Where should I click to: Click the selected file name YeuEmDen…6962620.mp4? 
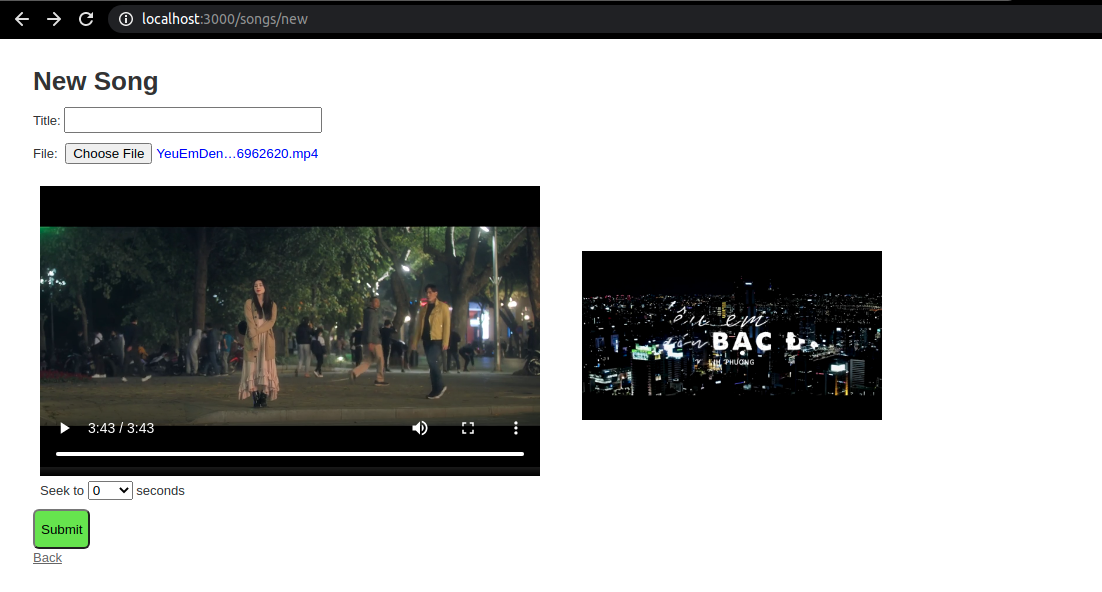coord(237,154)
